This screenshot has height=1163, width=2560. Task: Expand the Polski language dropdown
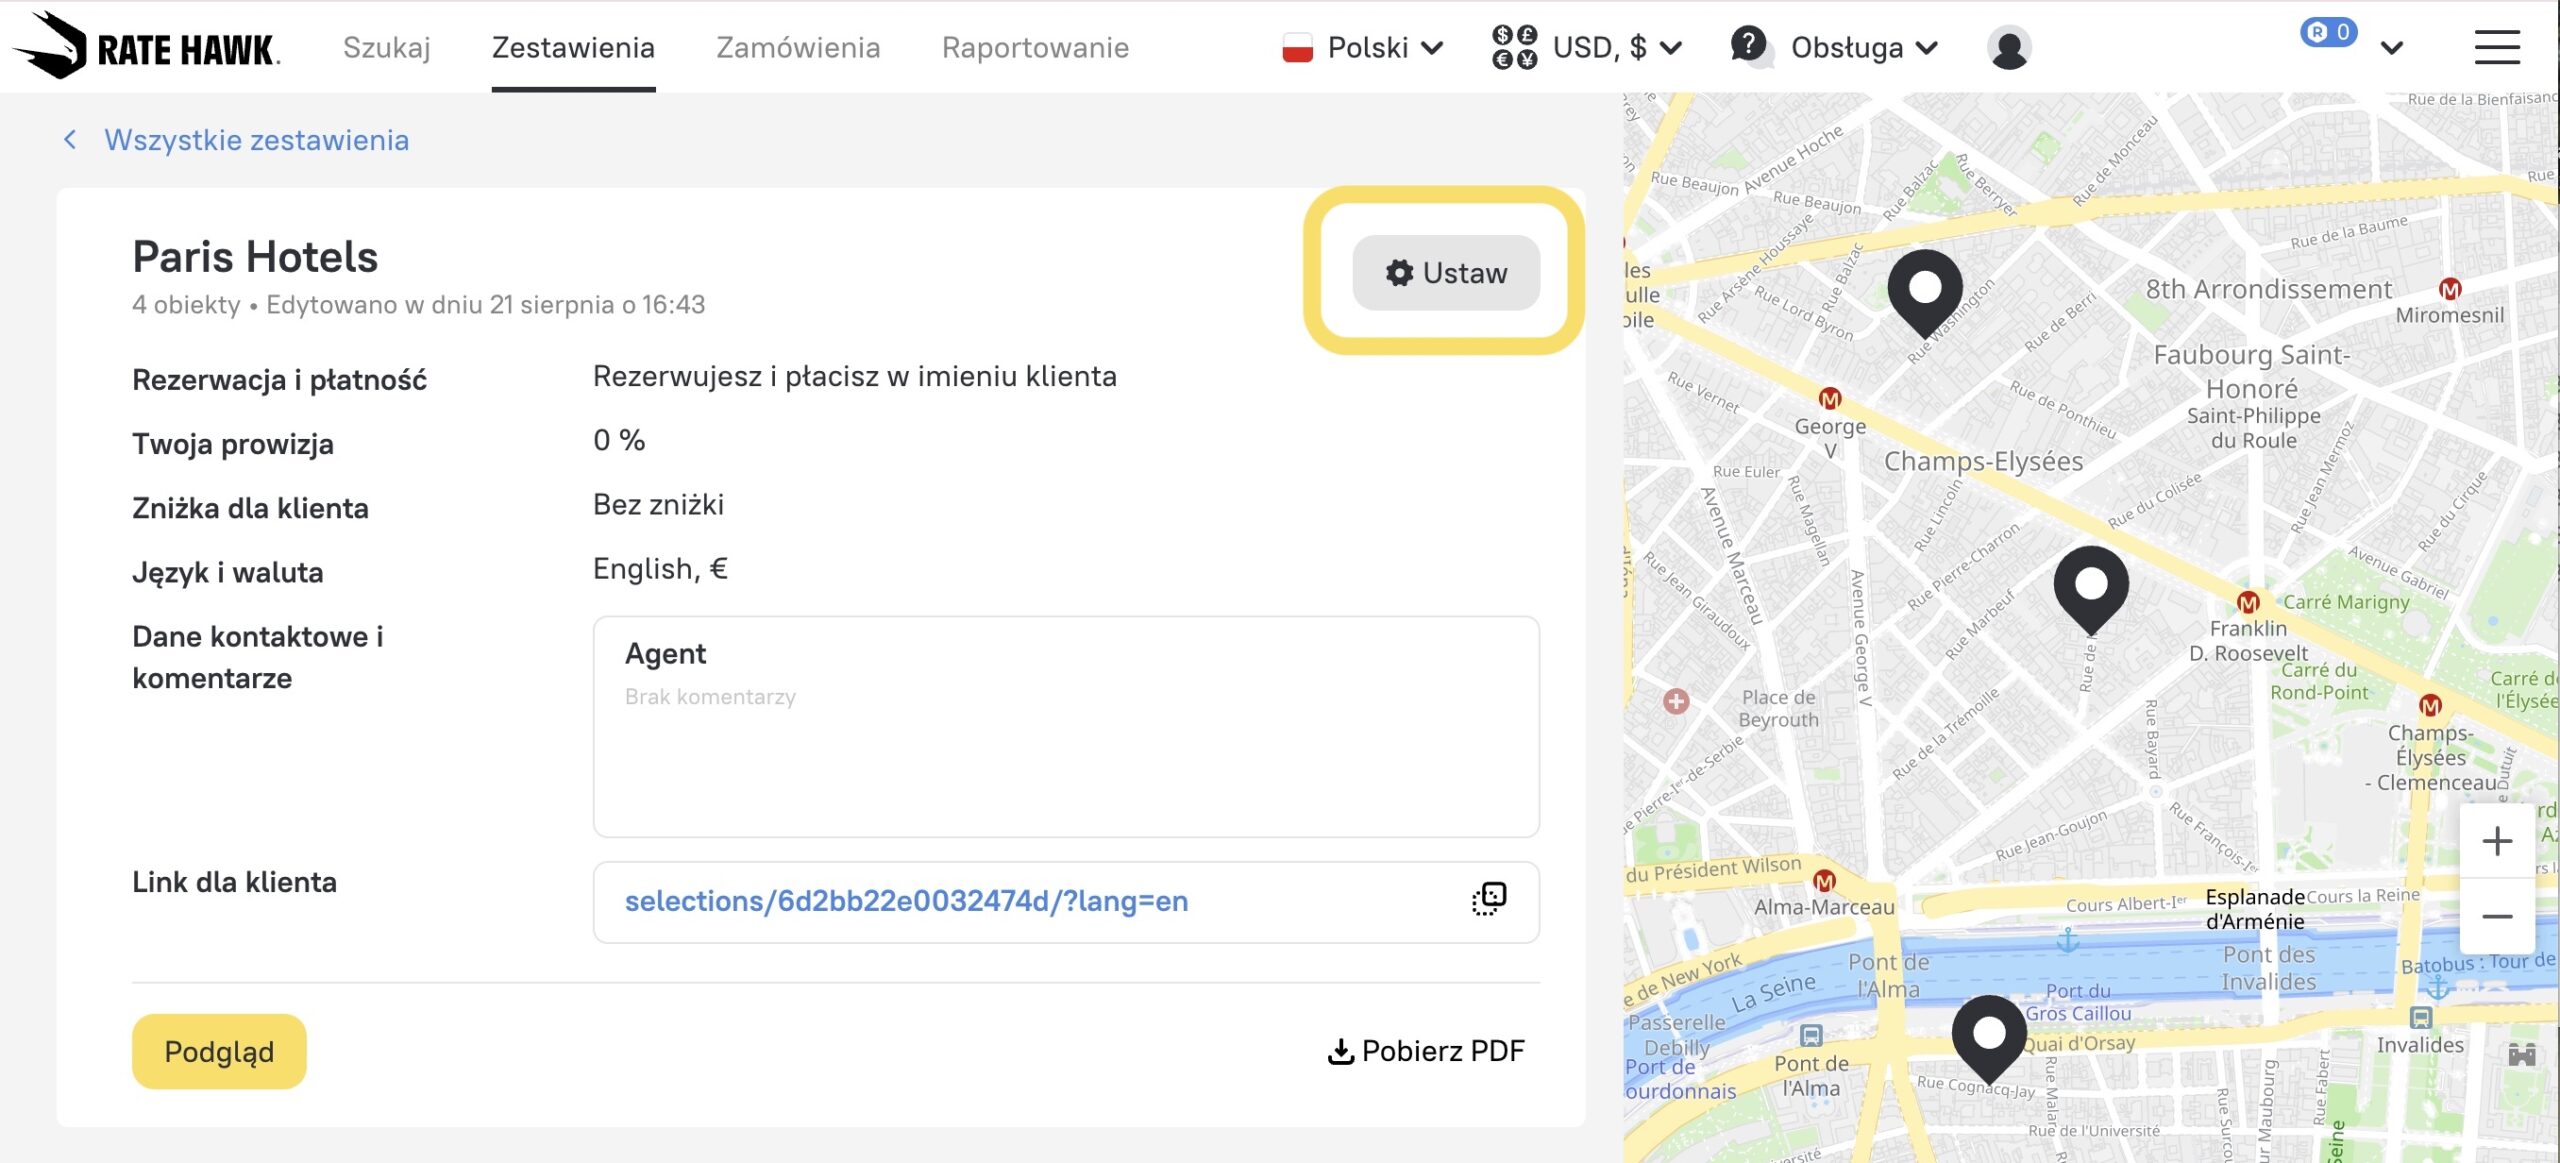(x=1364, y=48)
